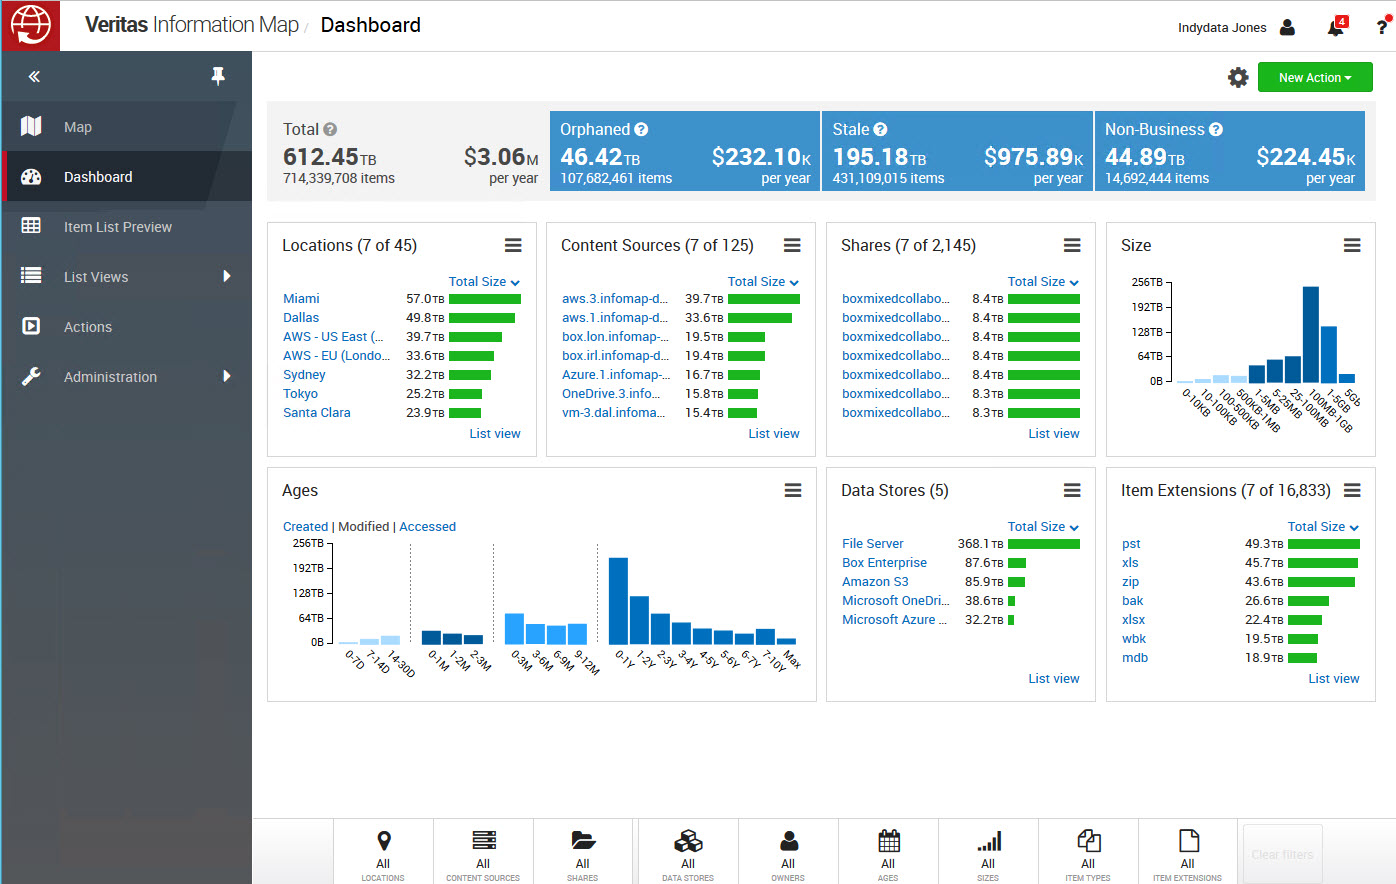Viewport: 1396px width, 884px height.
Task: Open Locations List view link
Action: coord(495,434)
